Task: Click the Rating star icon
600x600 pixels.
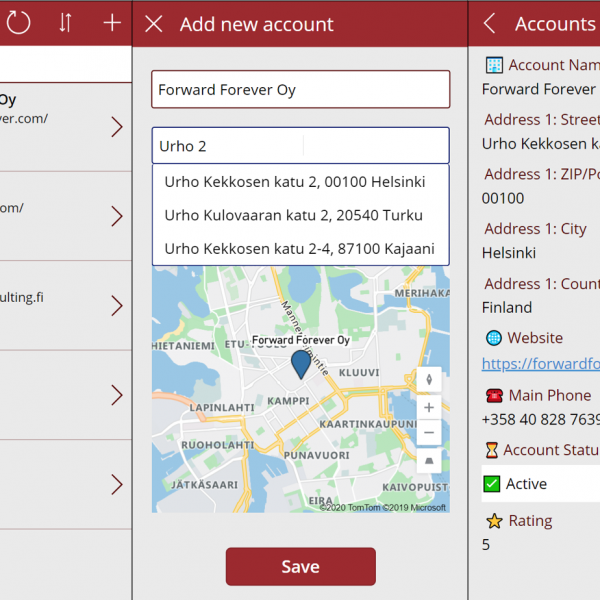Action: click(494, 521)
